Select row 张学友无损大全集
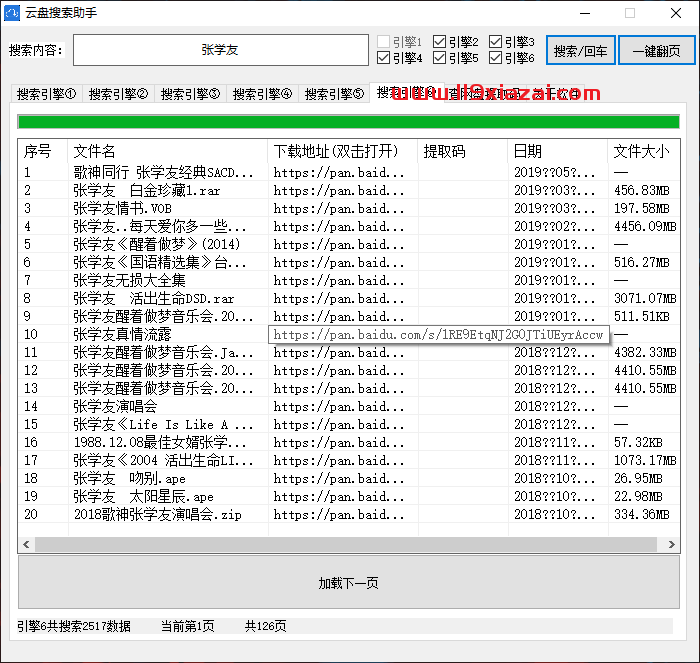 pyautogui.click(x=349, y=280)
